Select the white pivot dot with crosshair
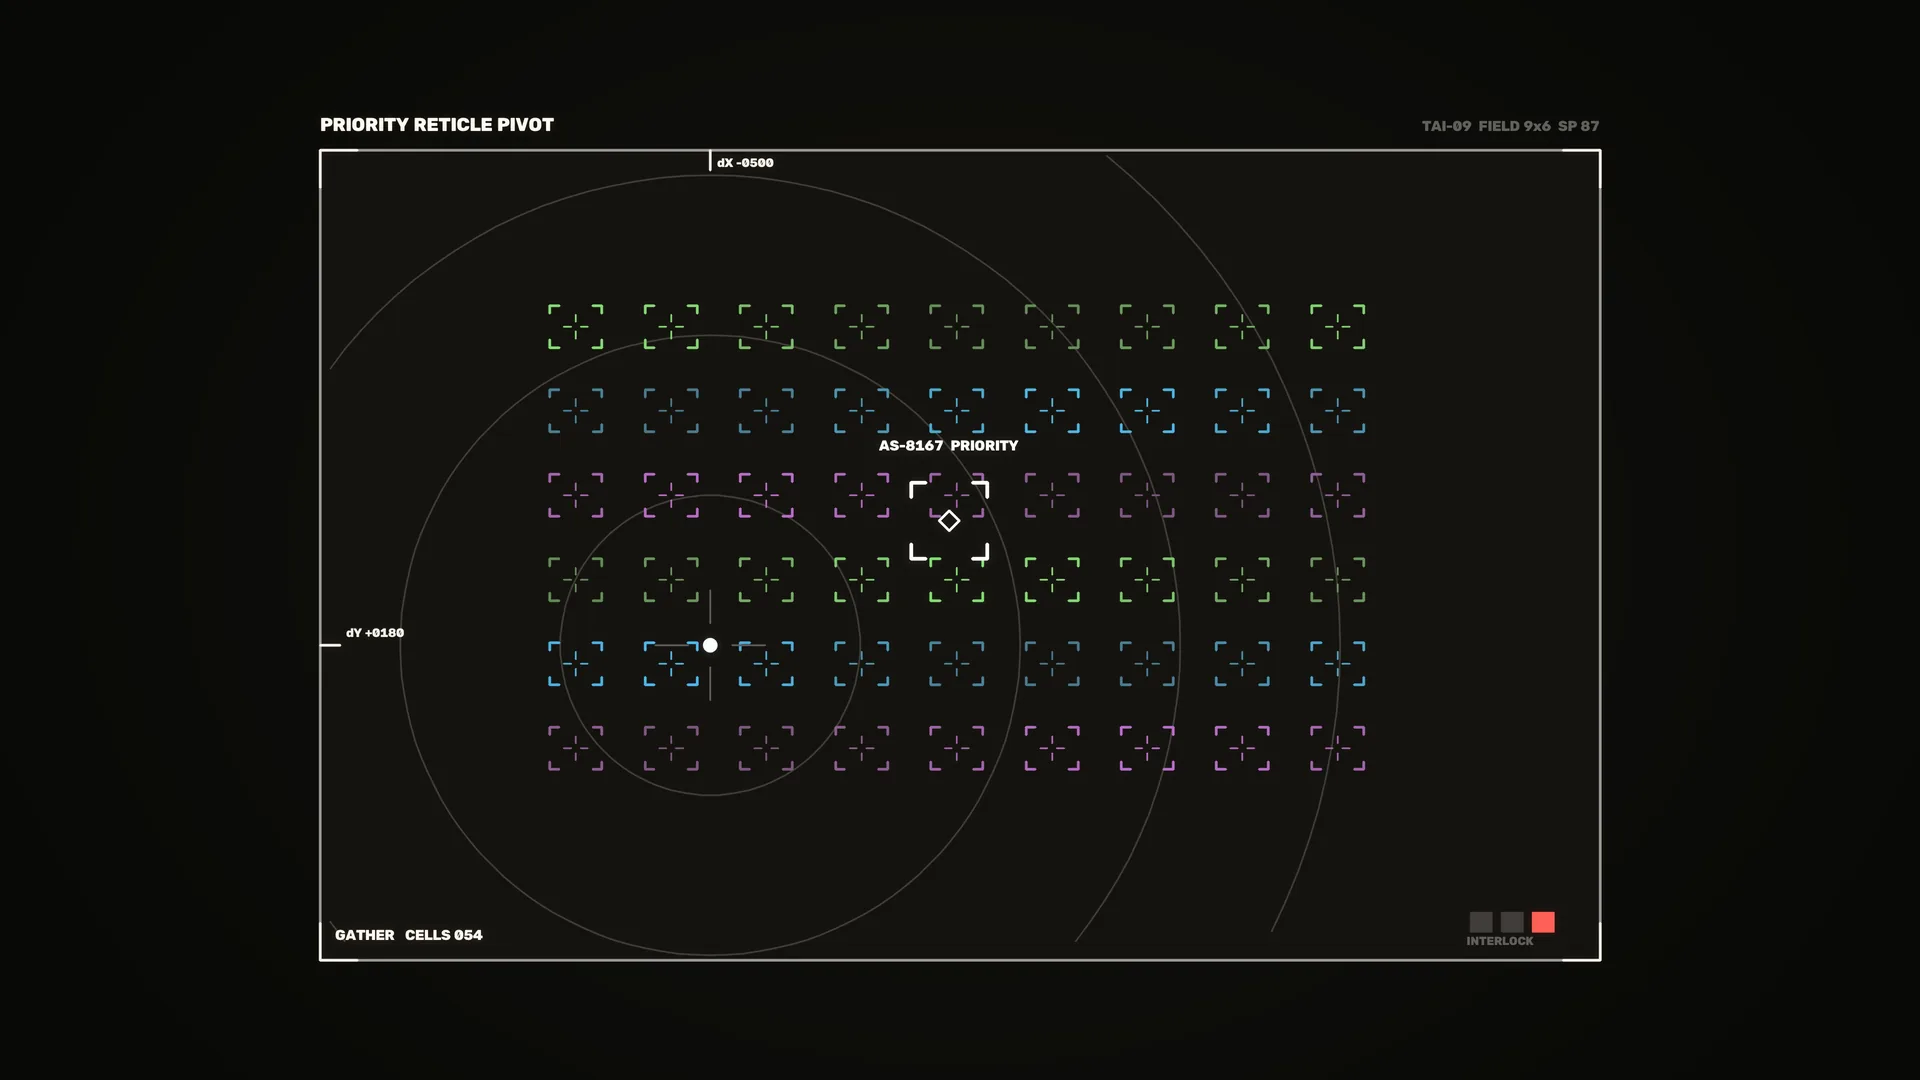The image size is (1920, 1080). tap(710, 645)
